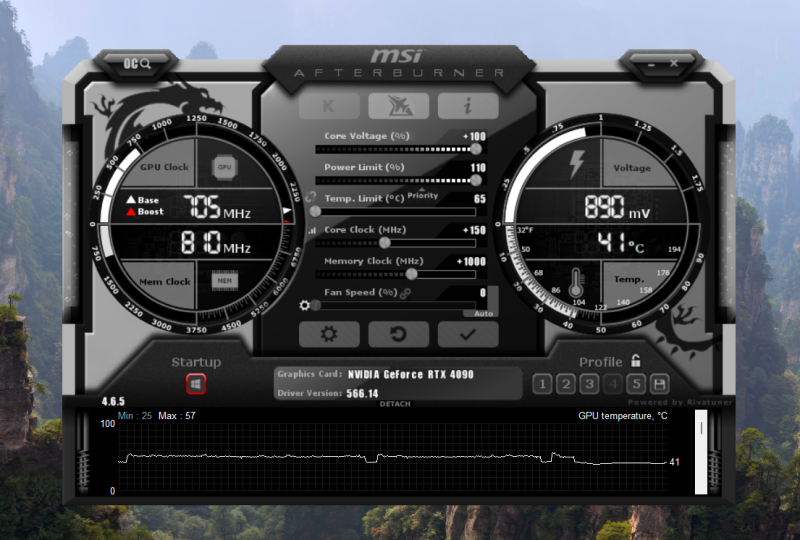The width and height of the screenshot is (800, 540).
Task: Click the Boost clock red triangle label
Action: click(145, 211)
